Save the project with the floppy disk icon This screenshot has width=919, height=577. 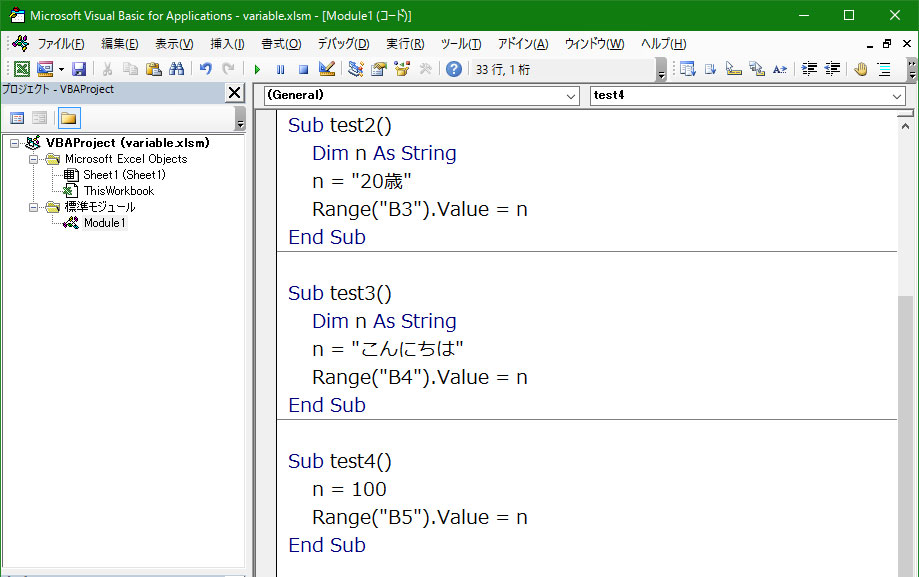(x=79, y=69)
